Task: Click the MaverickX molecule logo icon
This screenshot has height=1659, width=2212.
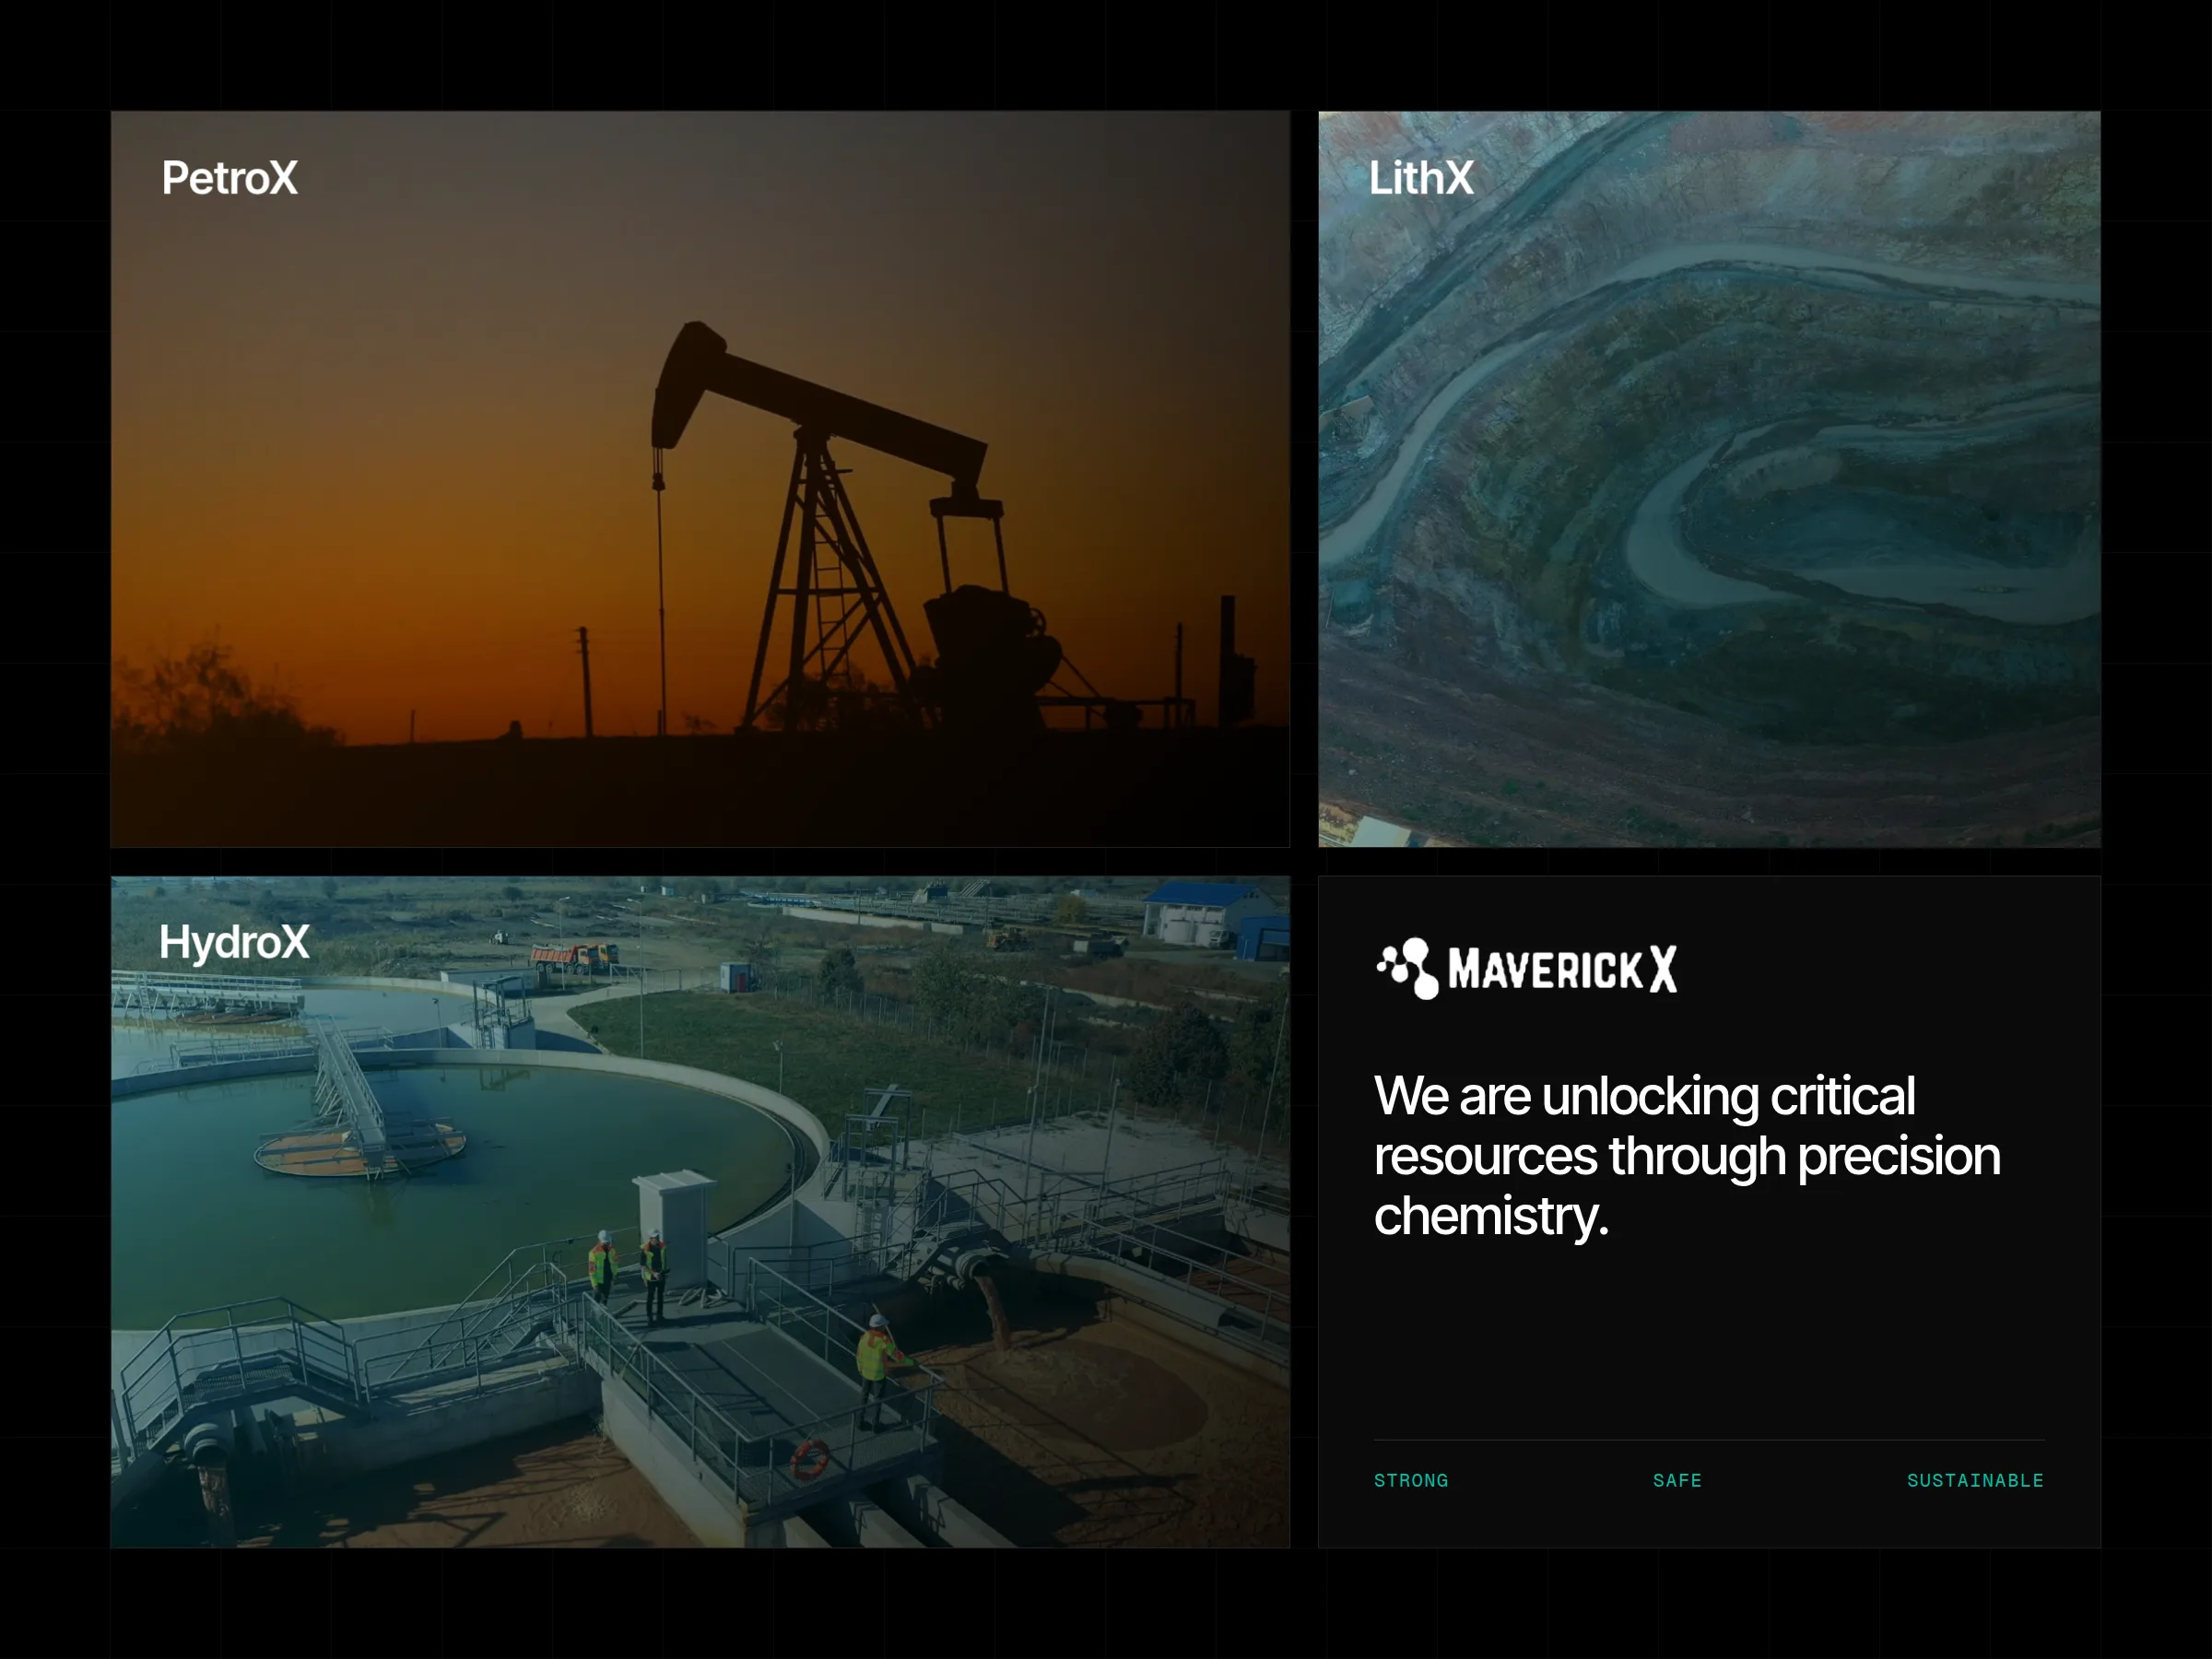Action: pyautogui.click(x=1408, y=968)
